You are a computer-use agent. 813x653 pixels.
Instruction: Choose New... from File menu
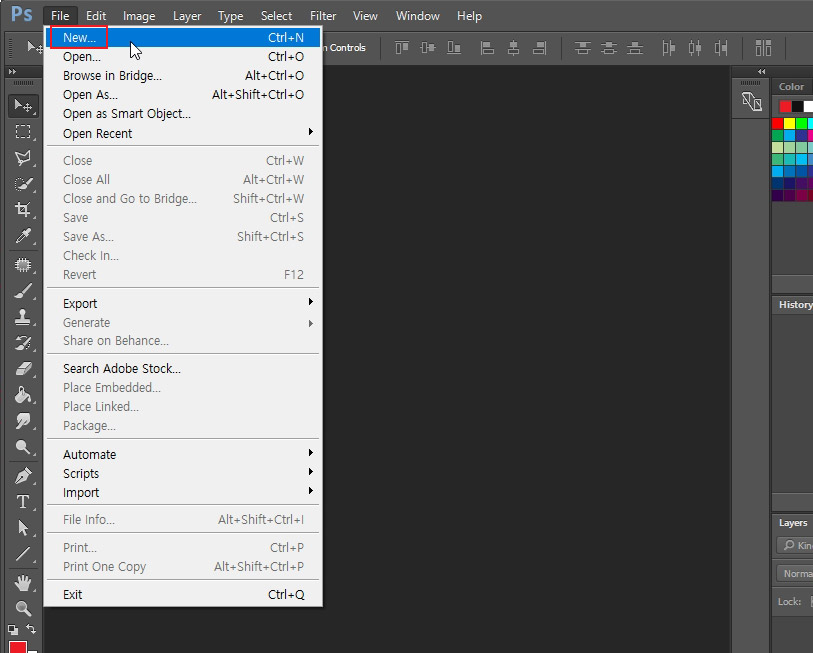click(x=183, y=37)
